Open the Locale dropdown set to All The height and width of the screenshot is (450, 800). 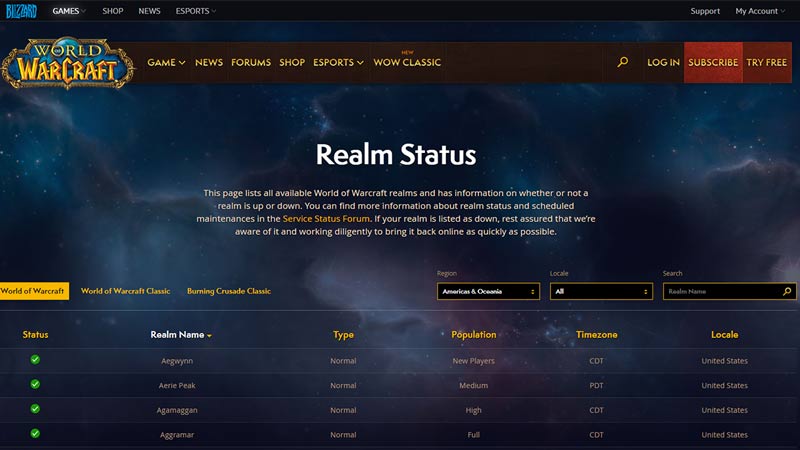click(x=601, y=292)
